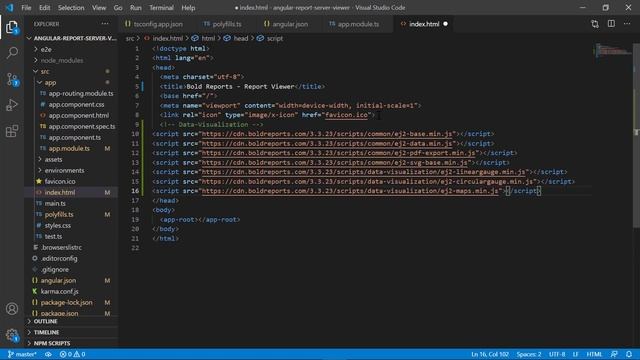The height and width of the screenshot is (360, 640).
Task: Open the File menu
Action: tap(26, 8)
